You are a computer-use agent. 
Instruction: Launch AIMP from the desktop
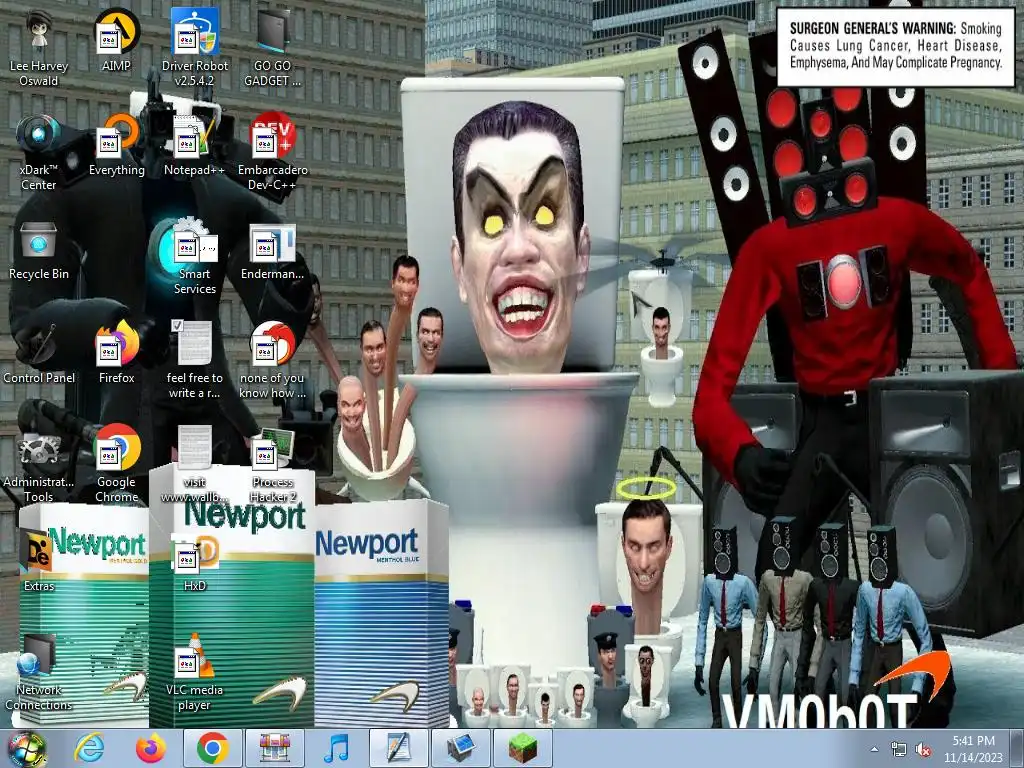116,42
